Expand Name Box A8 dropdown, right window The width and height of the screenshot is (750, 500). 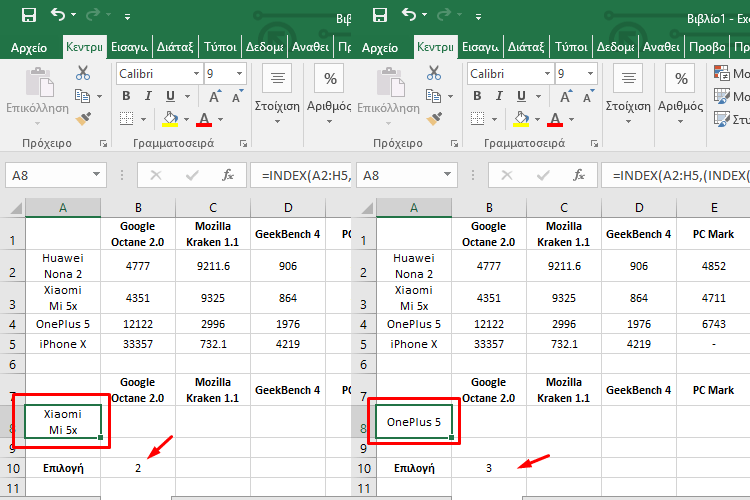coord(447,174)
